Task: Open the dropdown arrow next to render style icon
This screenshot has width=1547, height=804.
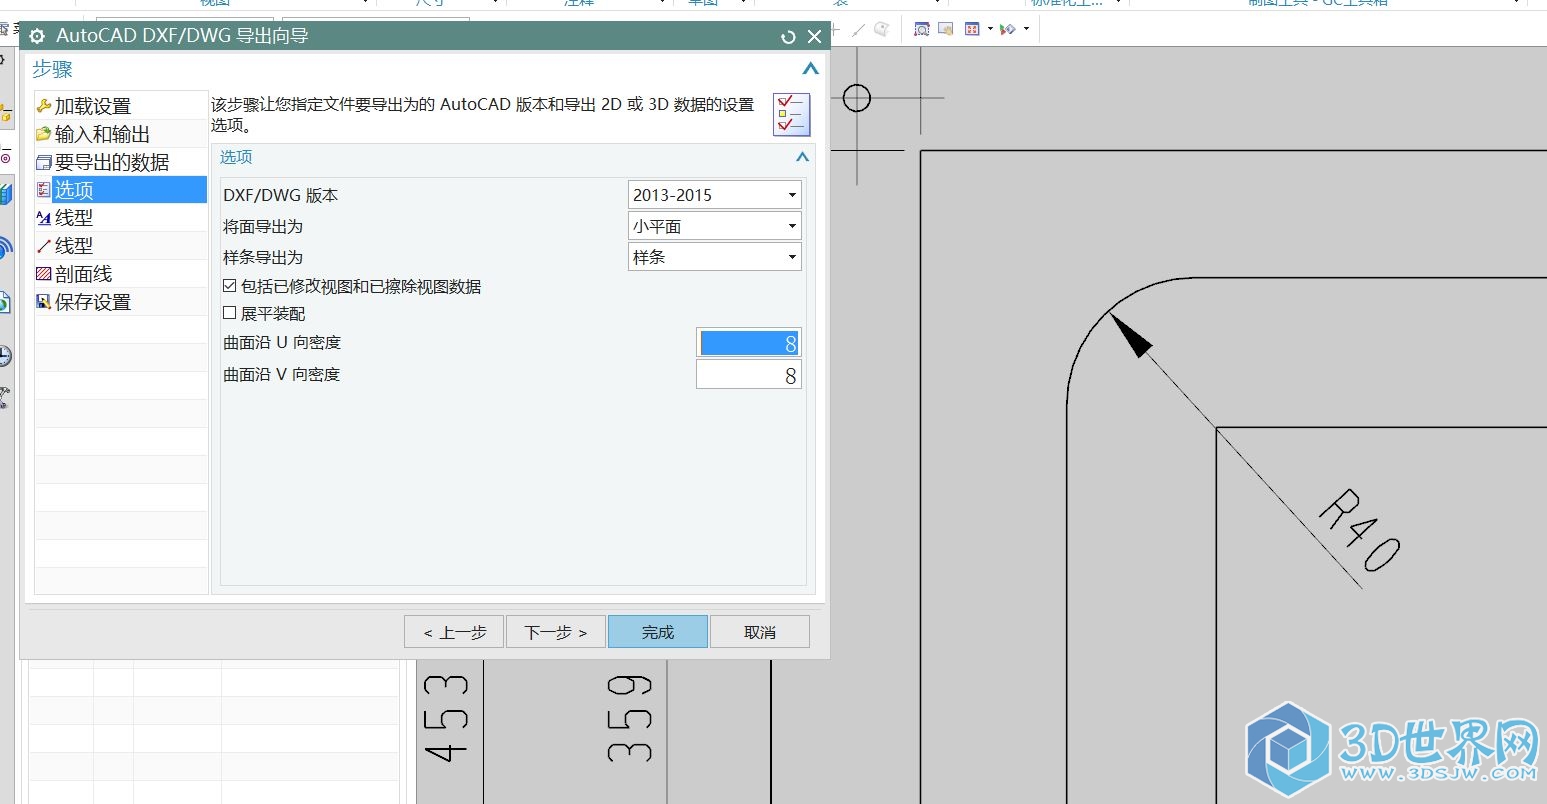Action: pyautogui.click(x=1026, y=29)
